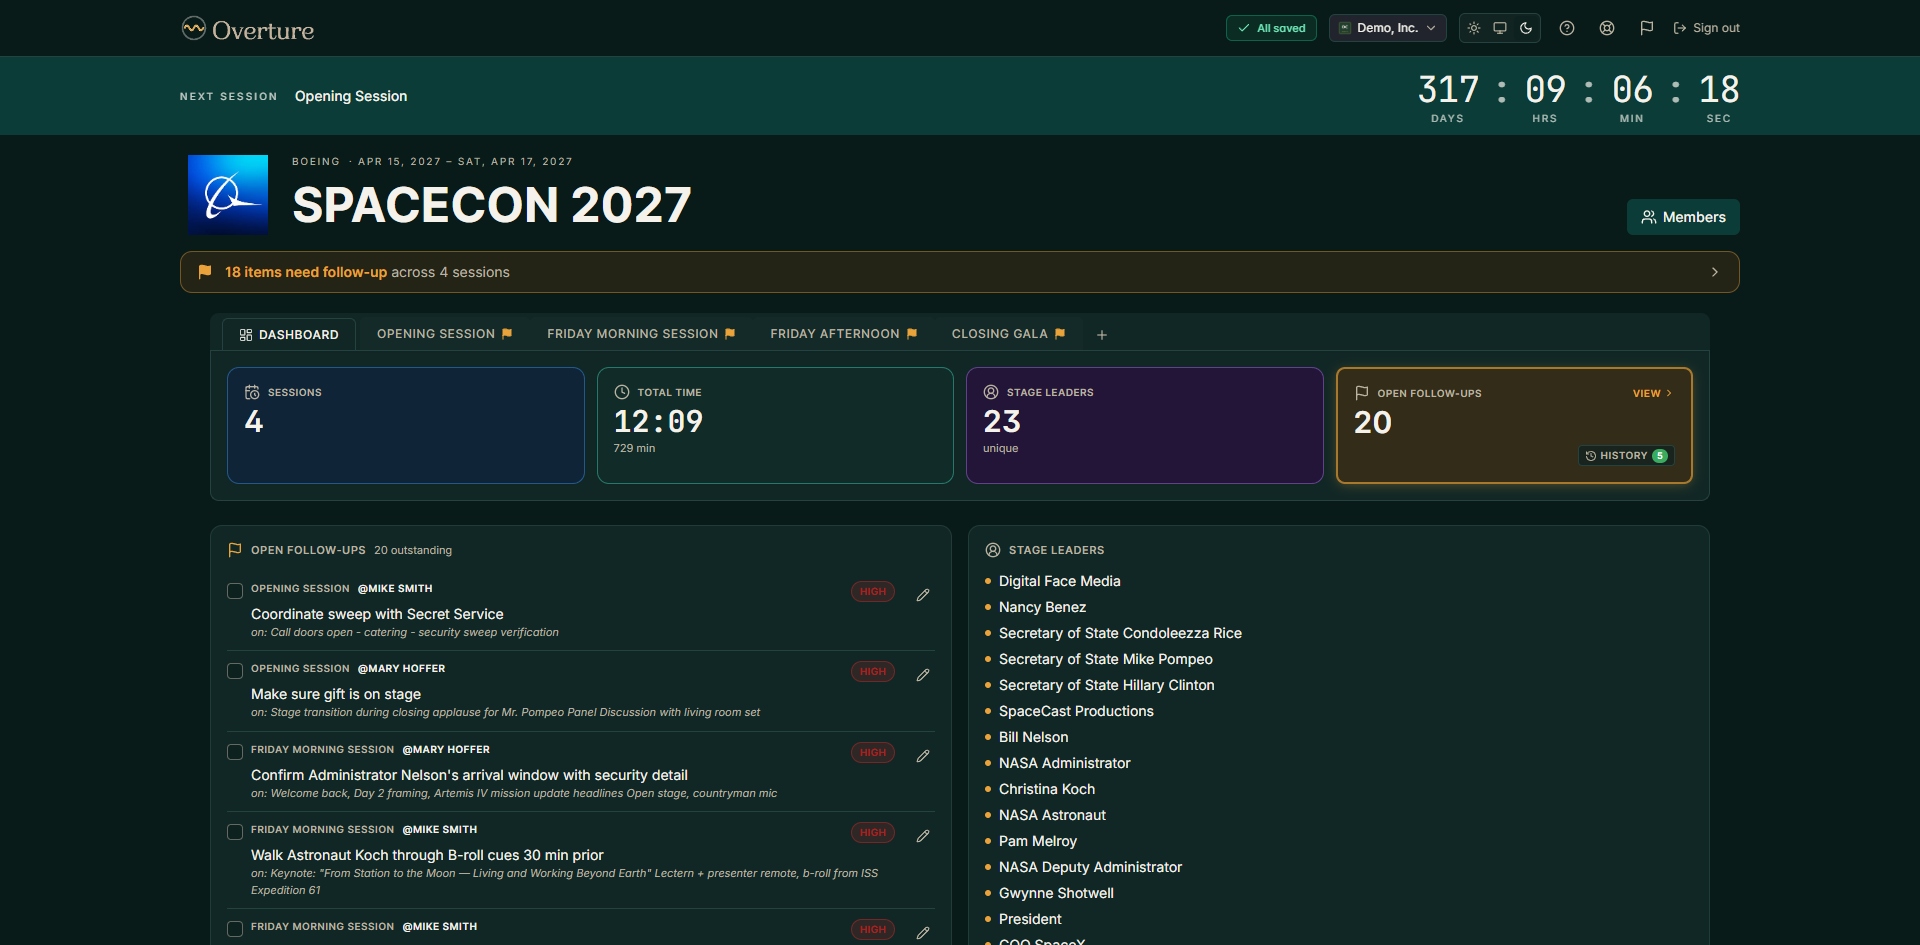Check Confirm Administrator Nelson's arrival window
Viewport: 1920px width, 945px height.
coord(235,752)
